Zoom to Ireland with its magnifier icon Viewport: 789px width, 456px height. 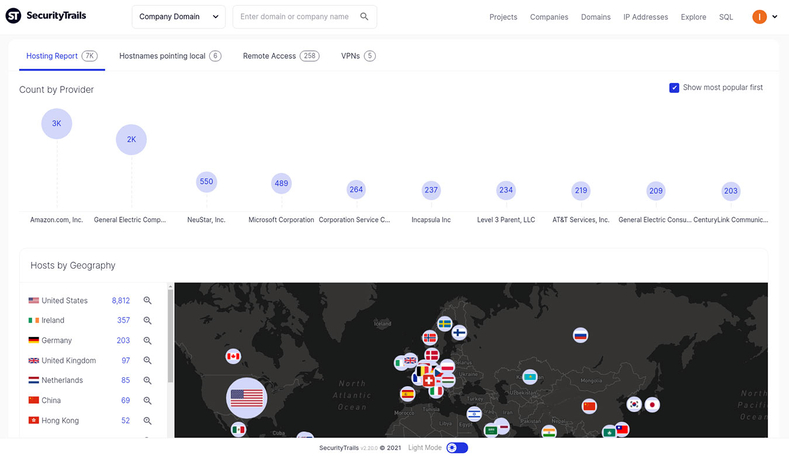[x=147, y=321]
